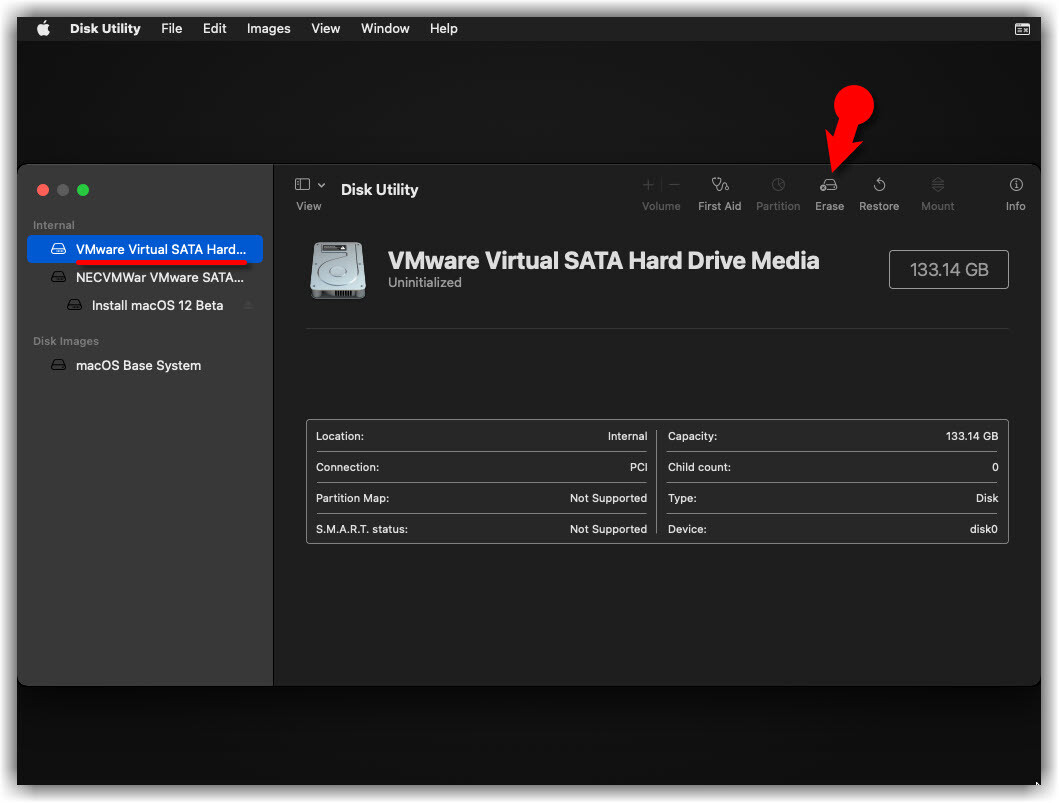Click the View dropdown chevron arrow
1059x803 pixels.
coord(321,185)
